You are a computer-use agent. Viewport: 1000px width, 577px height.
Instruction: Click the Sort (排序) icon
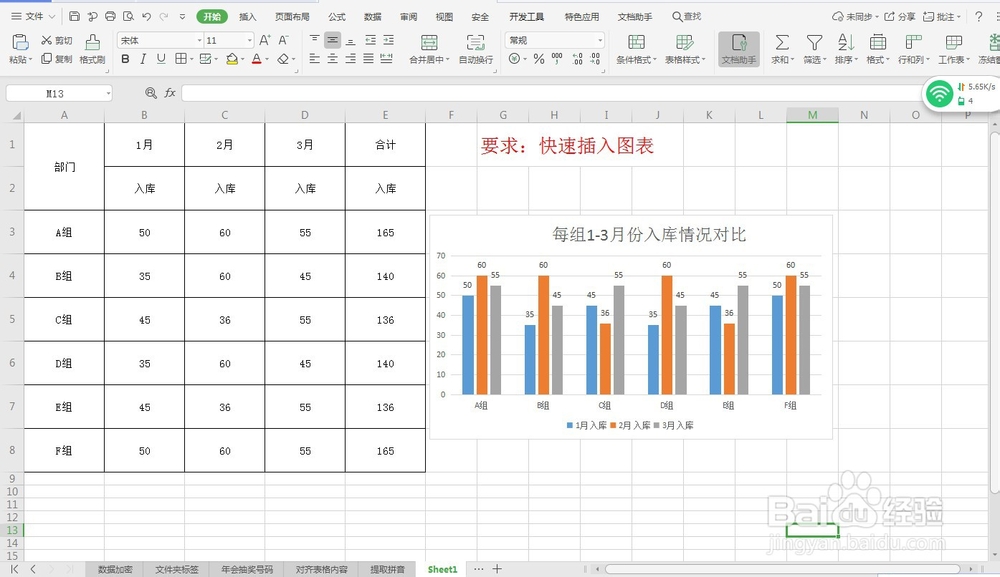point(846,43)
